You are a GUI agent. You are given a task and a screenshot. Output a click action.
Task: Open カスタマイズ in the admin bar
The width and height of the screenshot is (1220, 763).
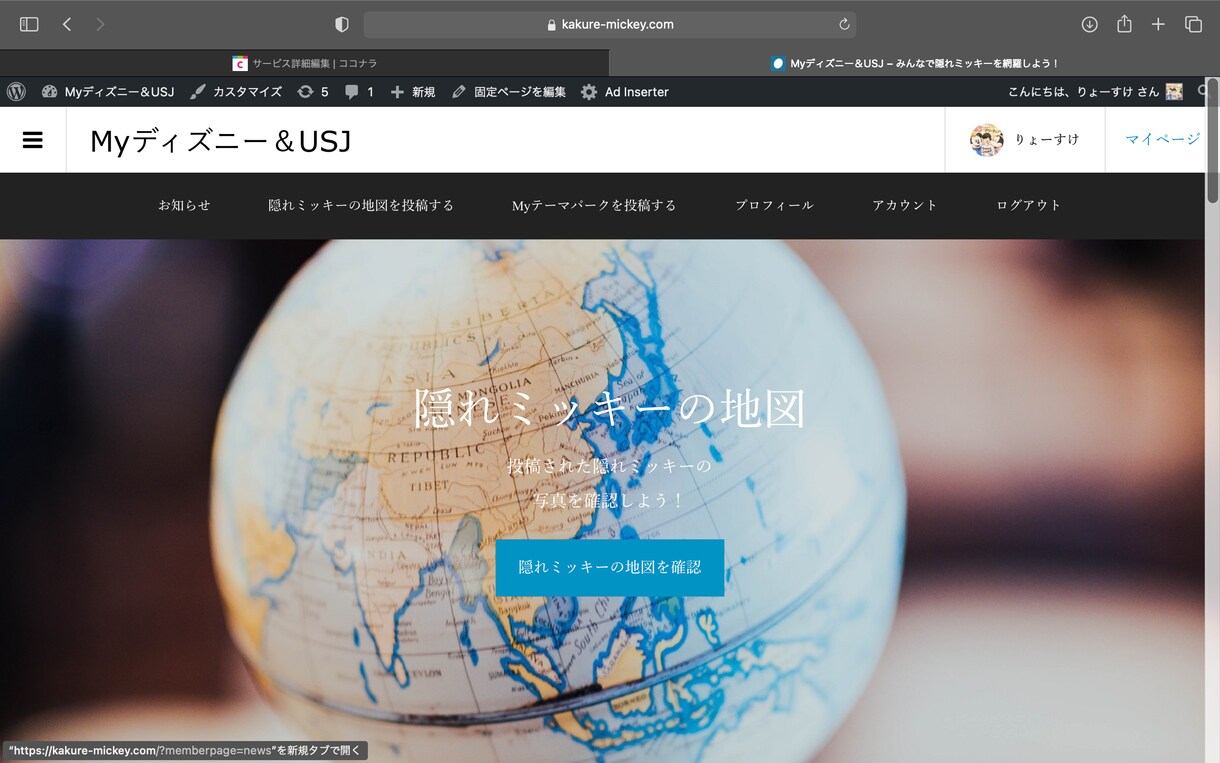coord(236,92)
